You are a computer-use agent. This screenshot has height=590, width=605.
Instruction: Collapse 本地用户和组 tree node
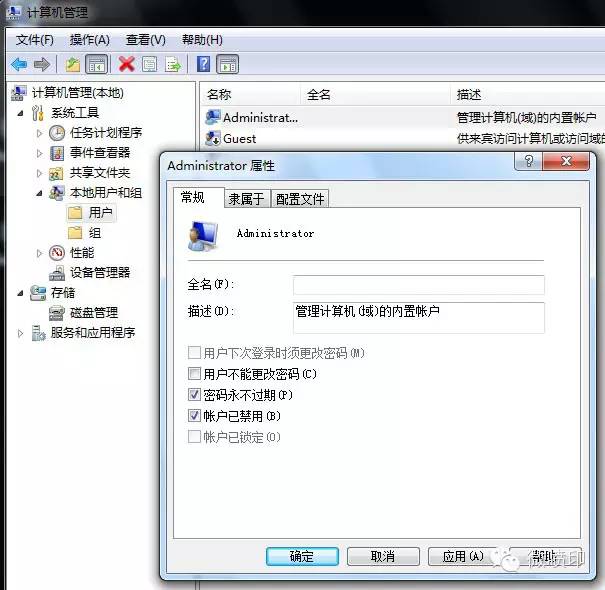coord(39,193)
